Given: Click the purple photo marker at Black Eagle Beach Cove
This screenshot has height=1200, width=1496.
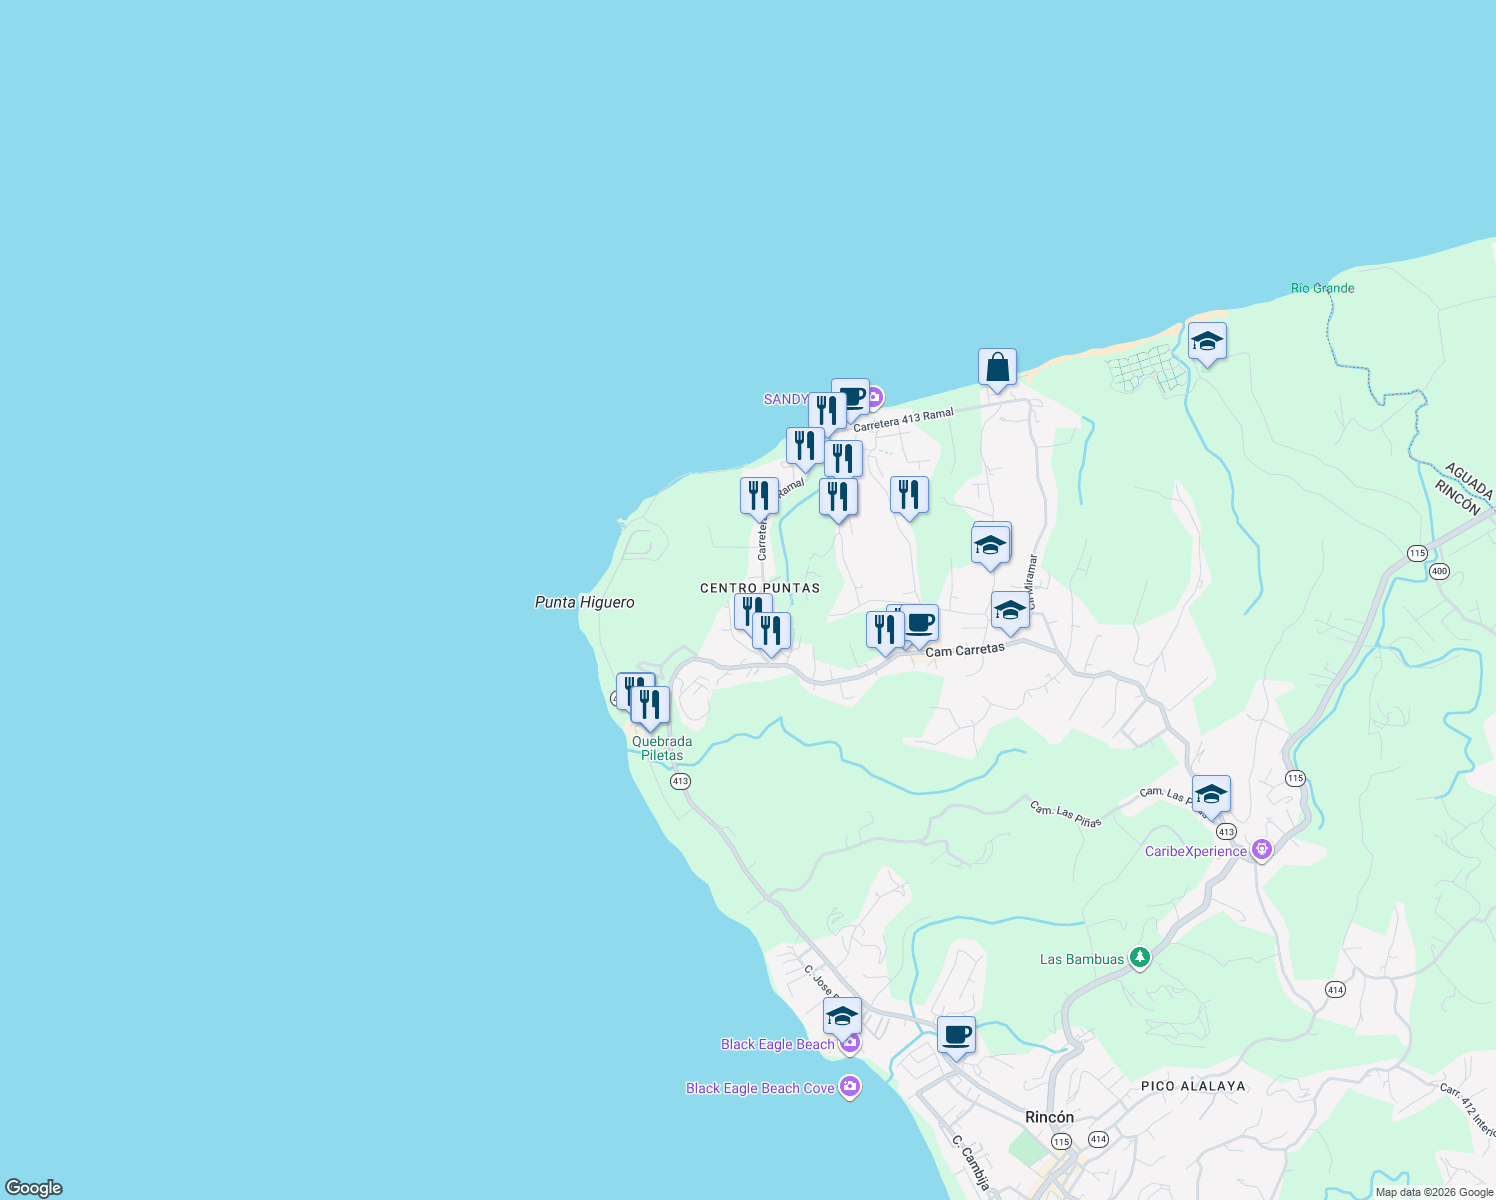Looking at the screenshot, I should 849,1084.
